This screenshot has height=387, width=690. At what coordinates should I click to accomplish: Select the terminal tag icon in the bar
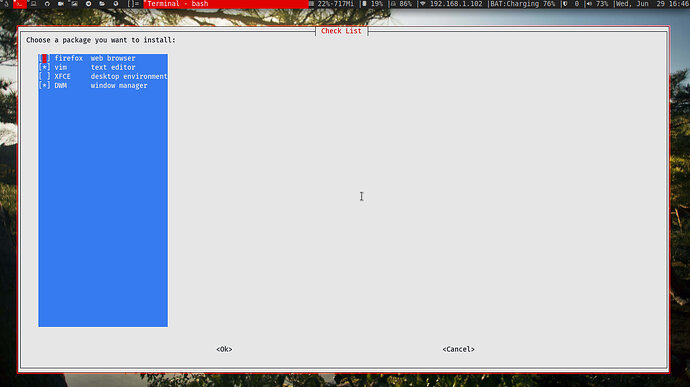click(x=20, y=4)
